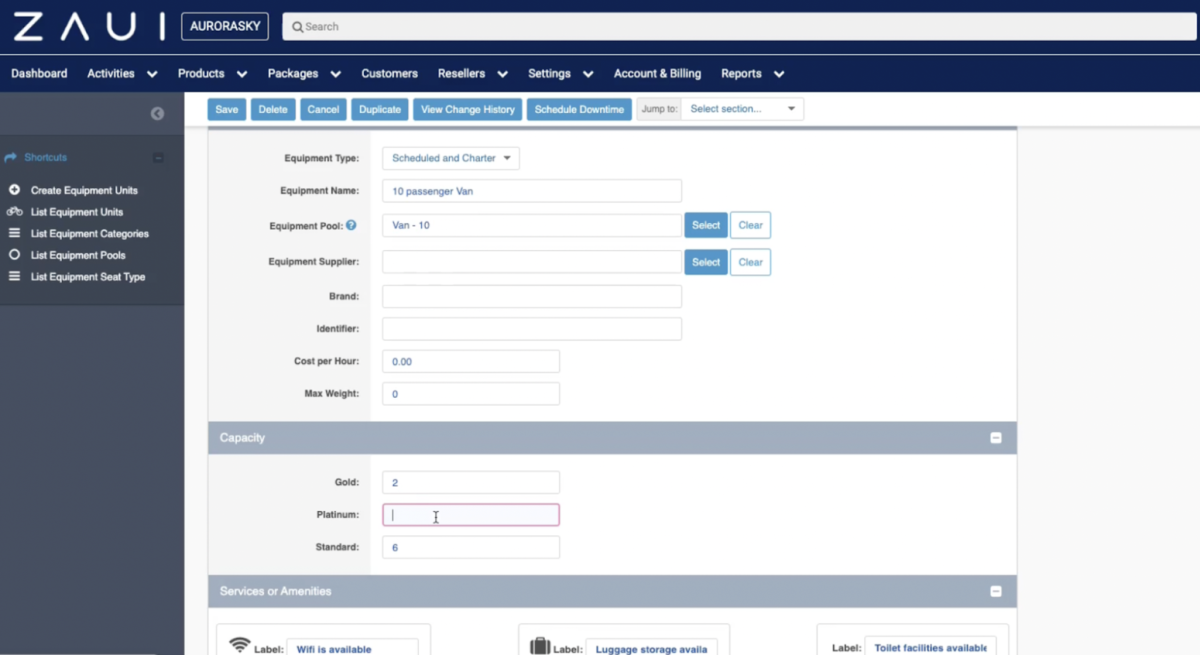The image size is (1200, 655).
Task: Click Clear beside Equipment Supplier
Action: [751, 262]
